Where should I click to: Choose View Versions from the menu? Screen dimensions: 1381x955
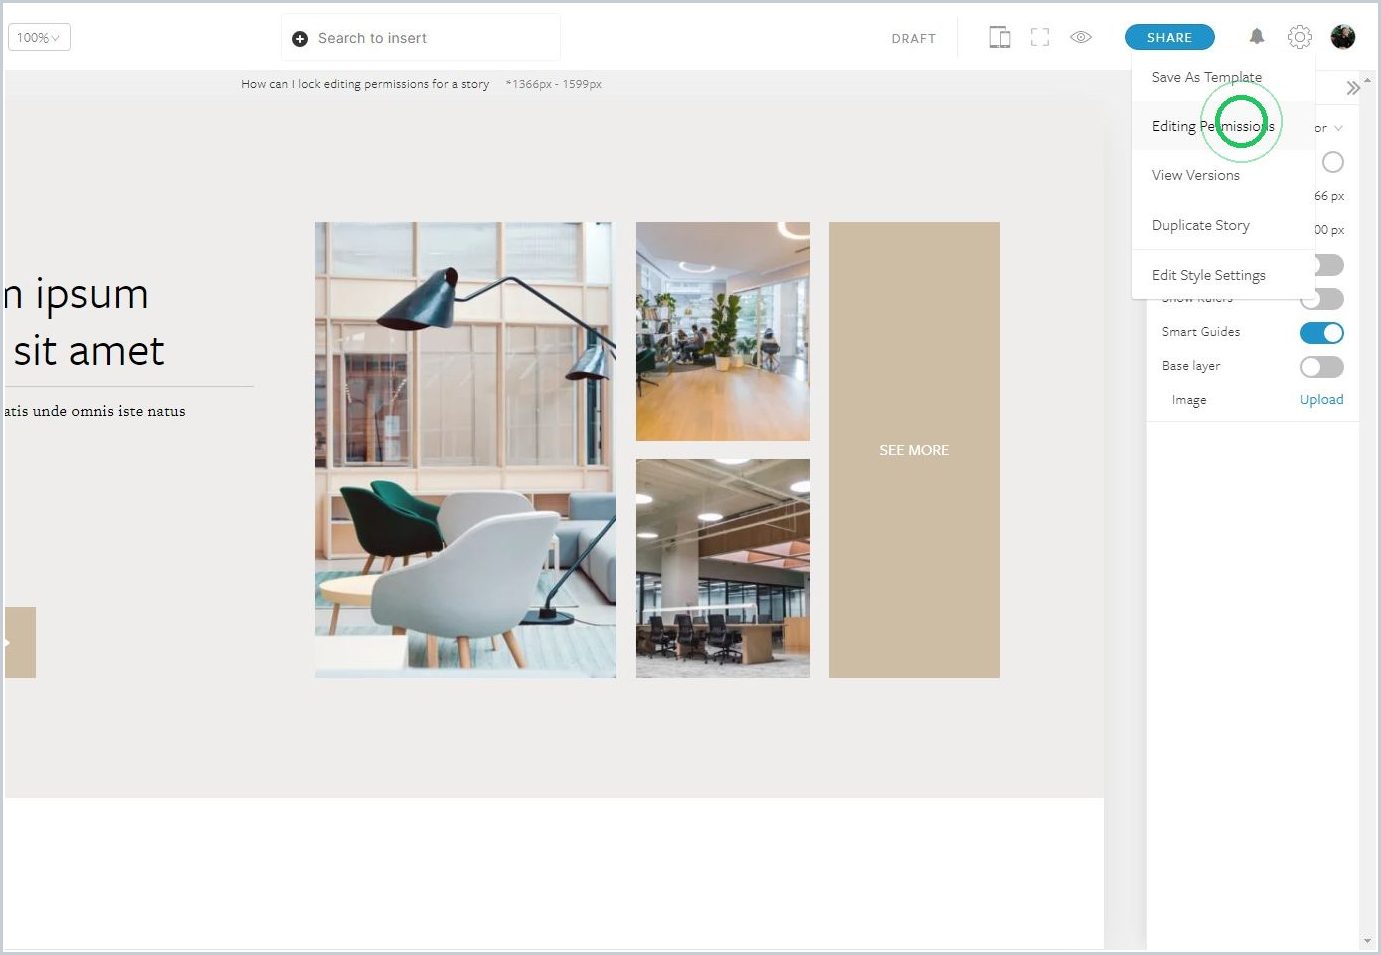[1223, 175]
